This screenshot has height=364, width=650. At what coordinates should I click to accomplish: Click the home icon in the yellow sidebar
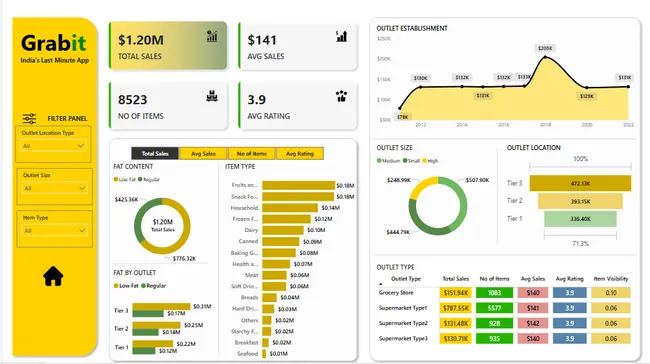(x=53, y=276)
